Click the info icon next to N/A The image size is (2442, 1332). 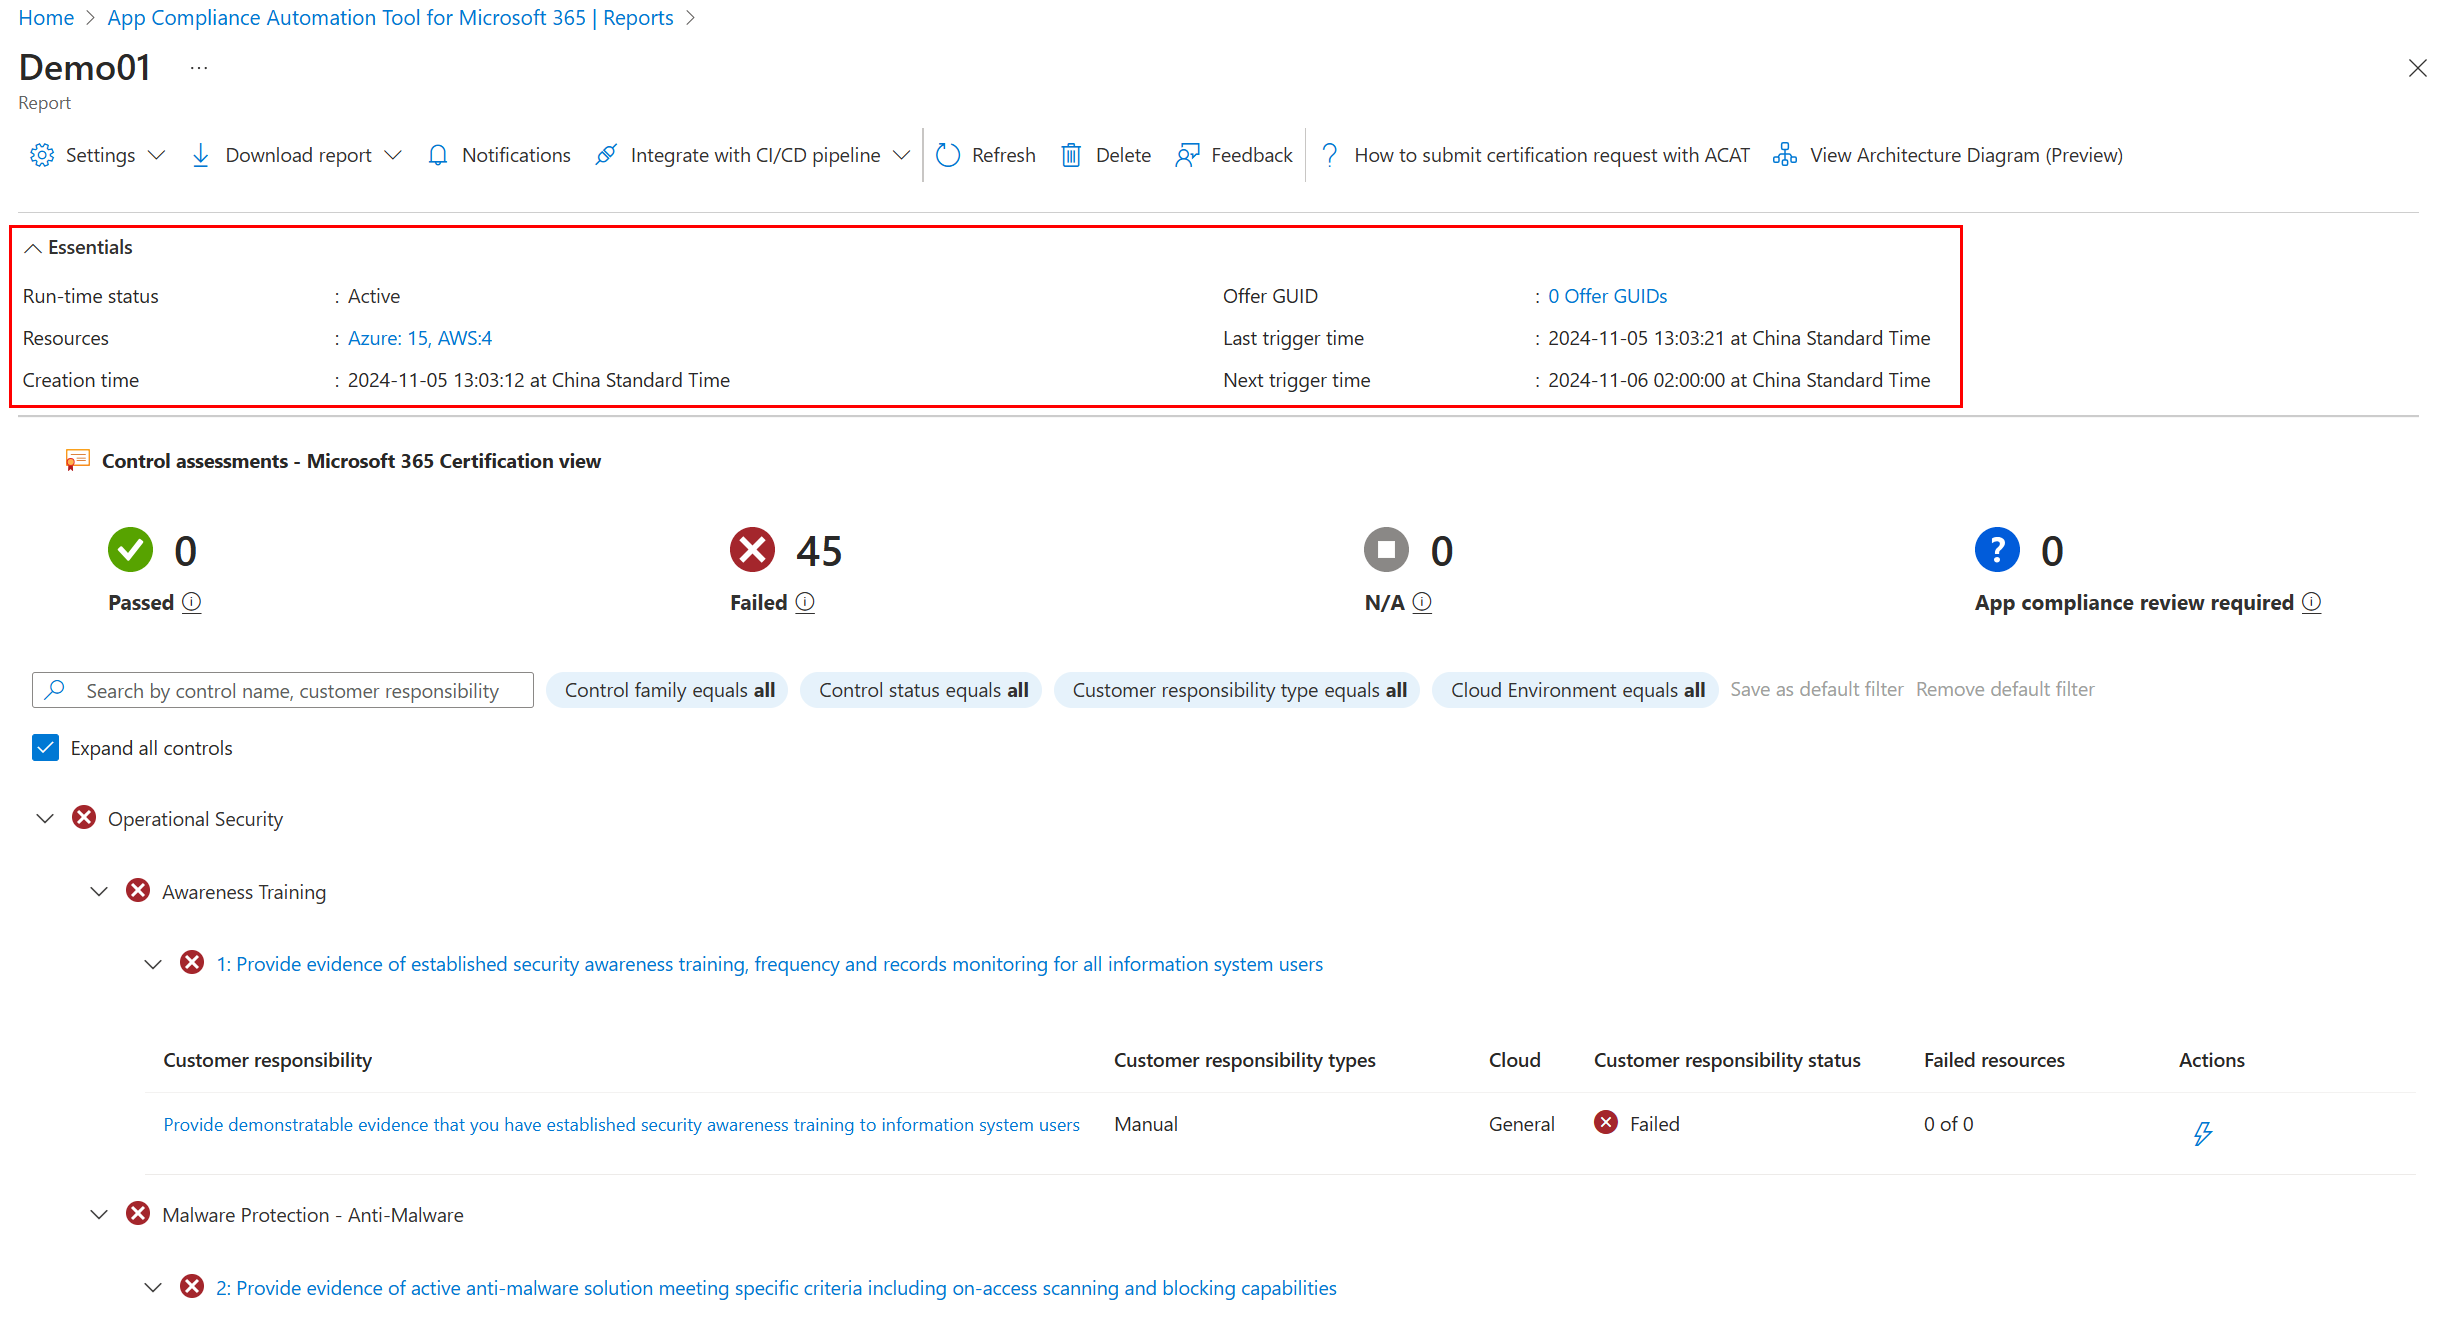[1422, 602]
